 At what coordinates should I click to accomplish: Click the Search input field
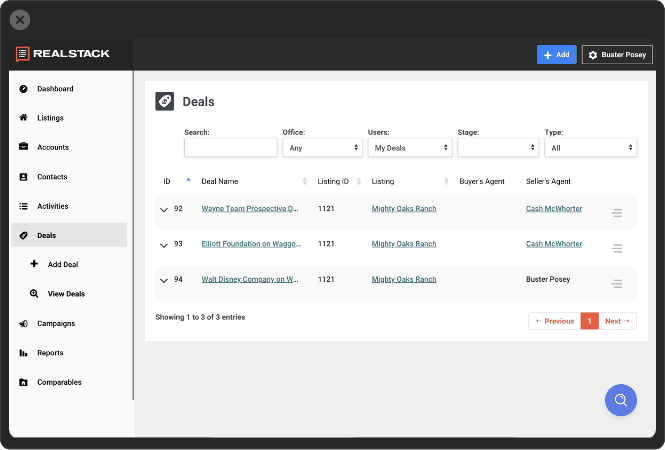230,147
